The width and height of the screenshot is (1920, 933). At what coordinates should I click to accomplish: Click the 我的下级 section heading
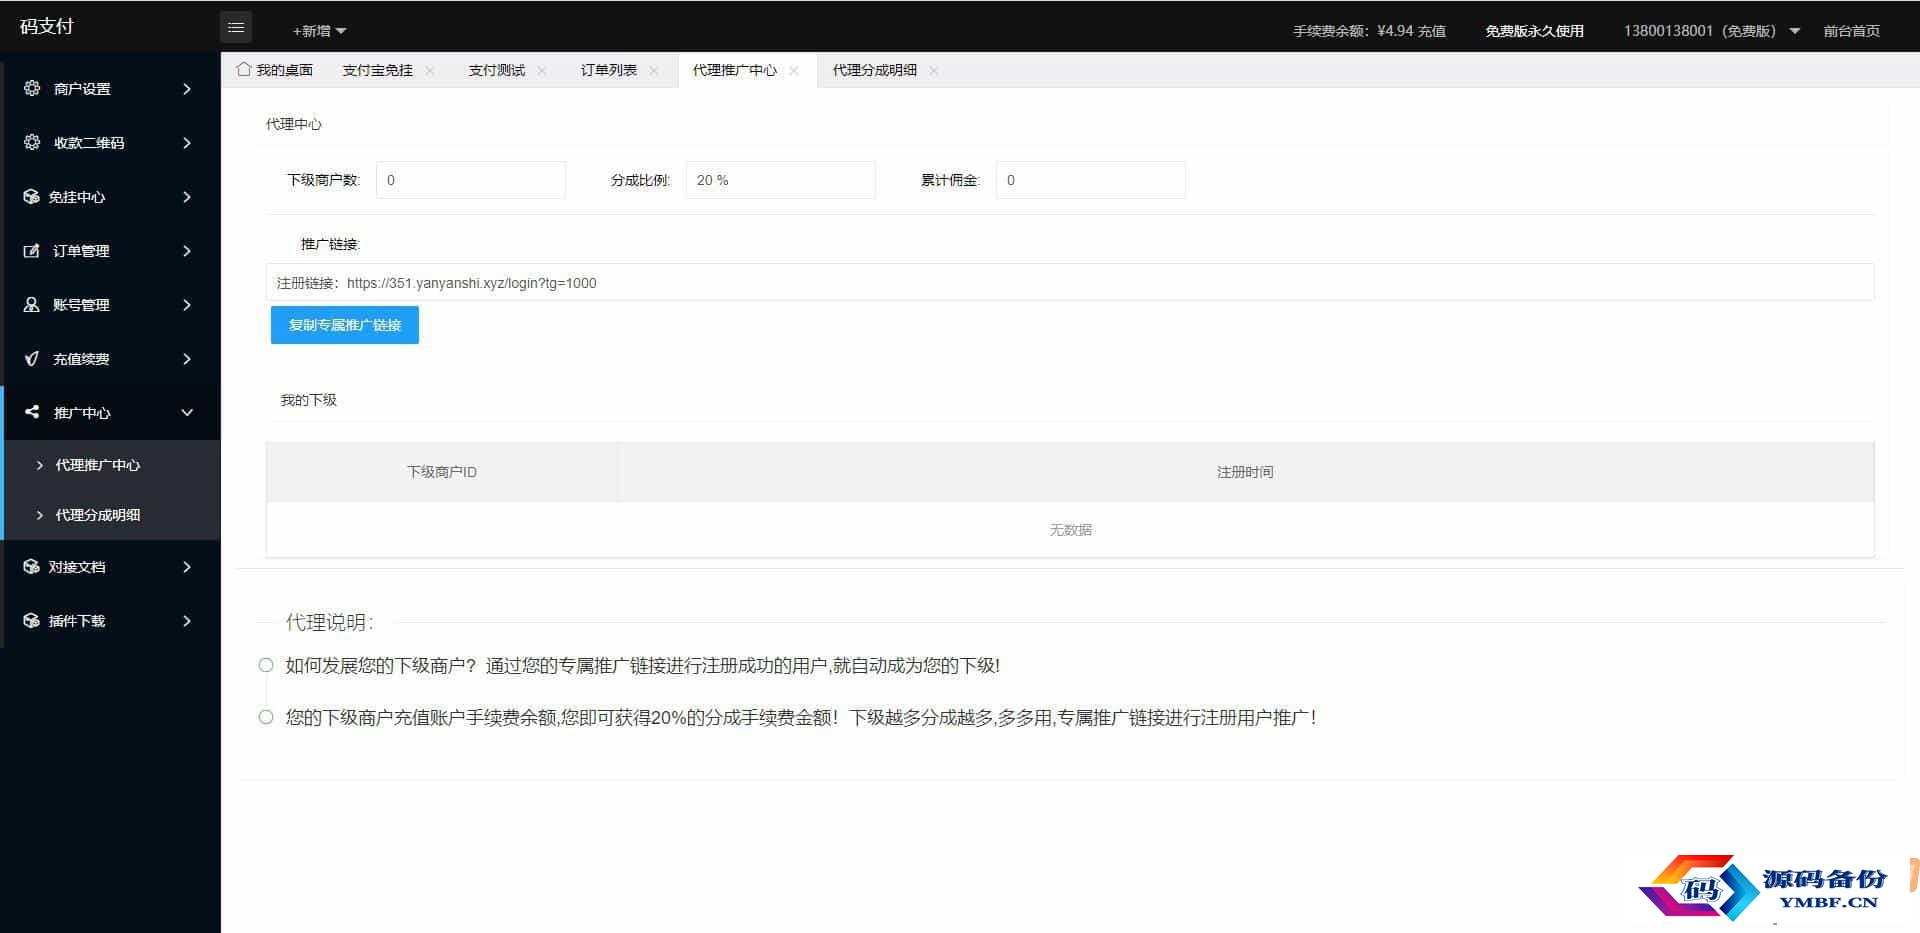click(309, 400)
